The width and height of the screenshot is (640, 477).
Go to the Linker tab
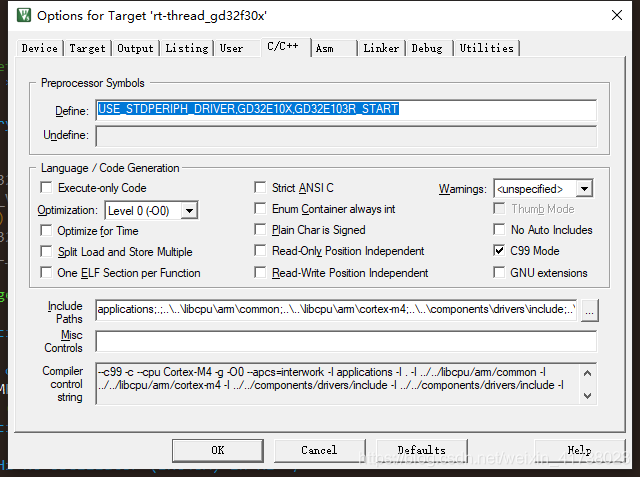381,48
